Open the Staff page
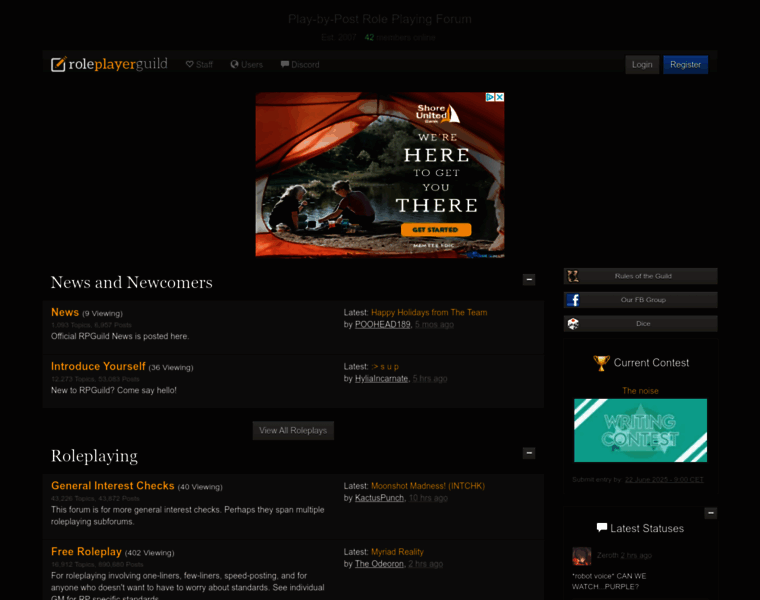 click(x=199, y=64)
